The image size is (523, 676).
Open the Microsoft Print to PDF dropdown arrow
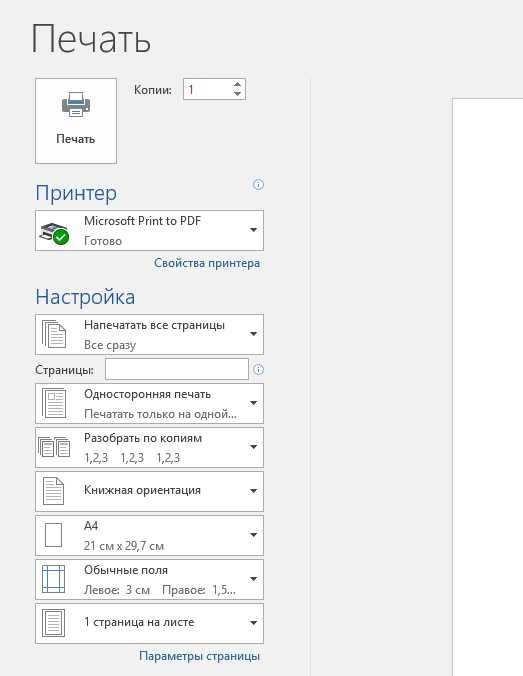tap(254, 230)
